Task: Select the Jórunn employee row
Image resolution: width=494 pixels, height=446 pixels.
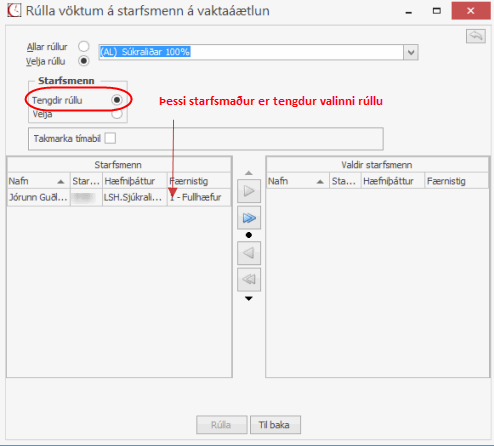Action: pos(119,197)
